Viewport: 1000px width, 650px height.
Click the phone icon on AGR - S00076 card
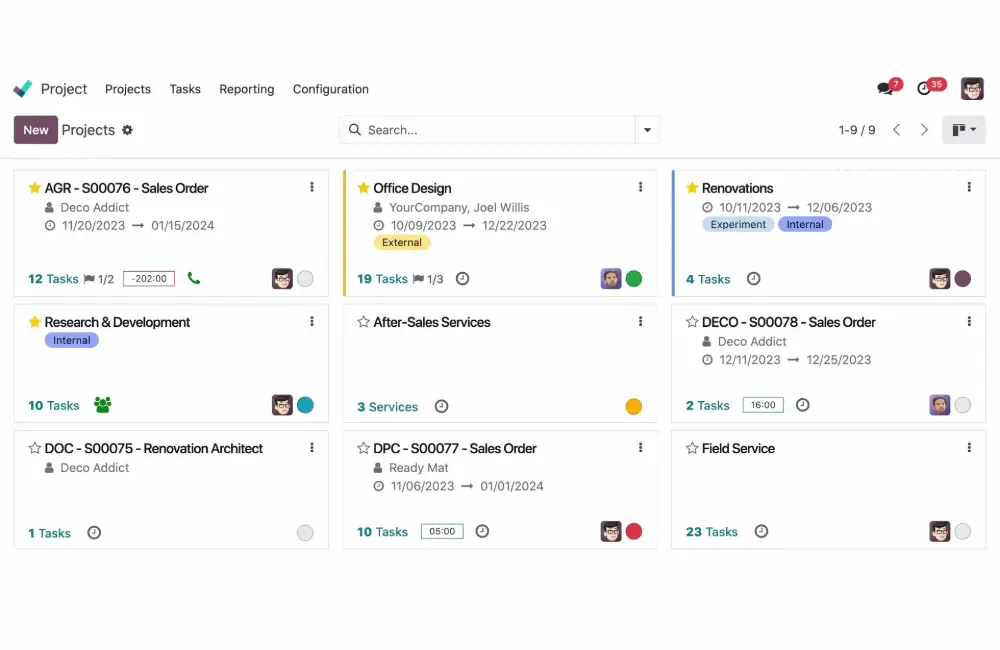pyautogui.click(x=194, y=279)
